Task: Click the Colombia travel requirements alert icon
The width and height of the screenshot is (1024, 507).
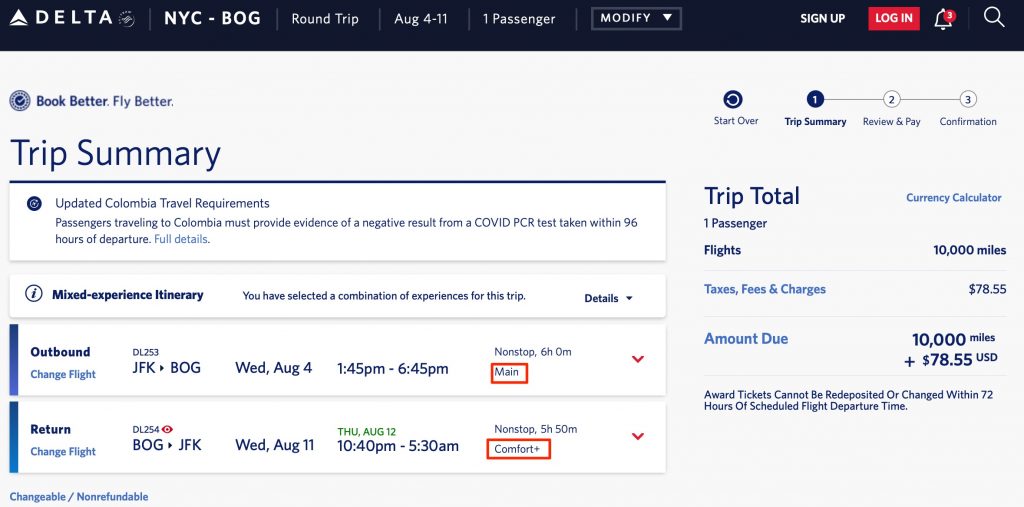Action: [x=35, y=204]
